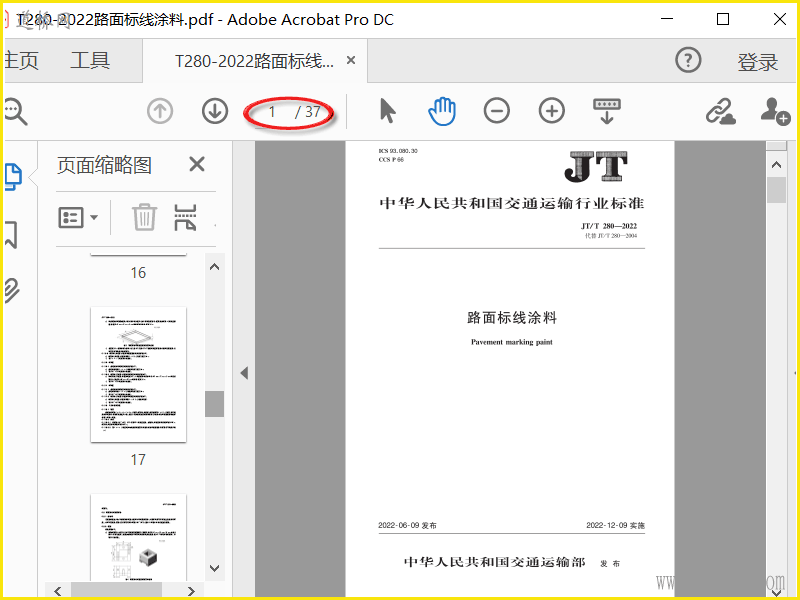Collapse navigation pane with left triangle
800x600 pixels.
[244, 373]
